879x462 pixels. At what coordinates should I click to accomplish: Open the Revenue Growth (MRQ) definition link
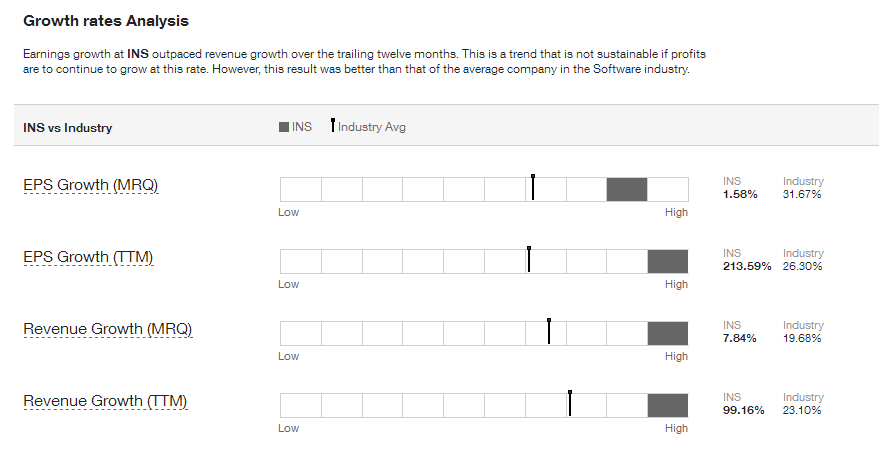pos(108,329)
